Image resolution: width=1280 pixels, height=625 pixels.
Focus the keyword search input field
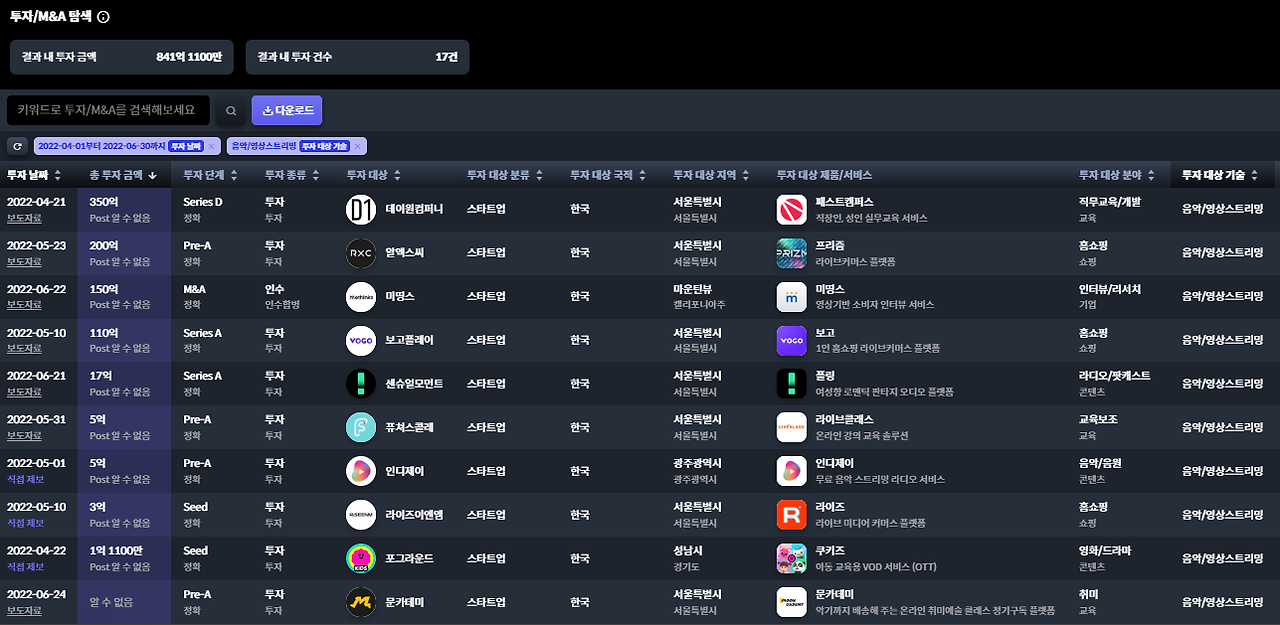click(108, 110)
